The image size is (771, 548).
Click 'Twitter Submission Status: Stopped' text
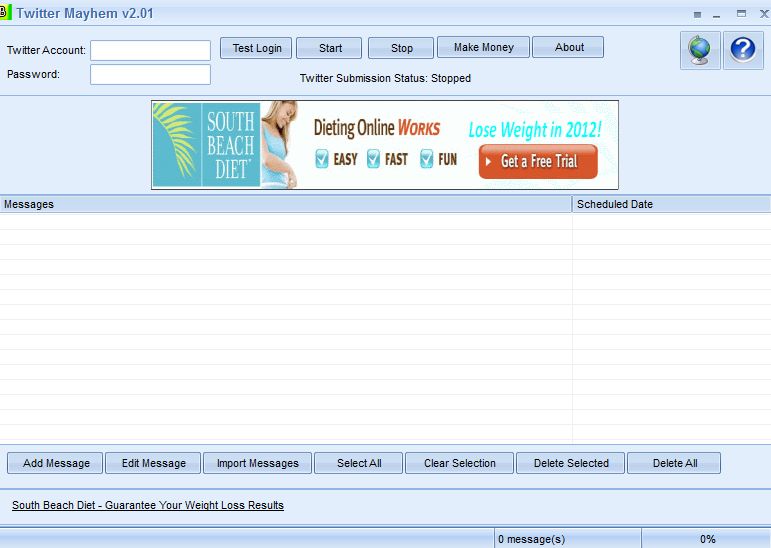[x=385, y=78]
